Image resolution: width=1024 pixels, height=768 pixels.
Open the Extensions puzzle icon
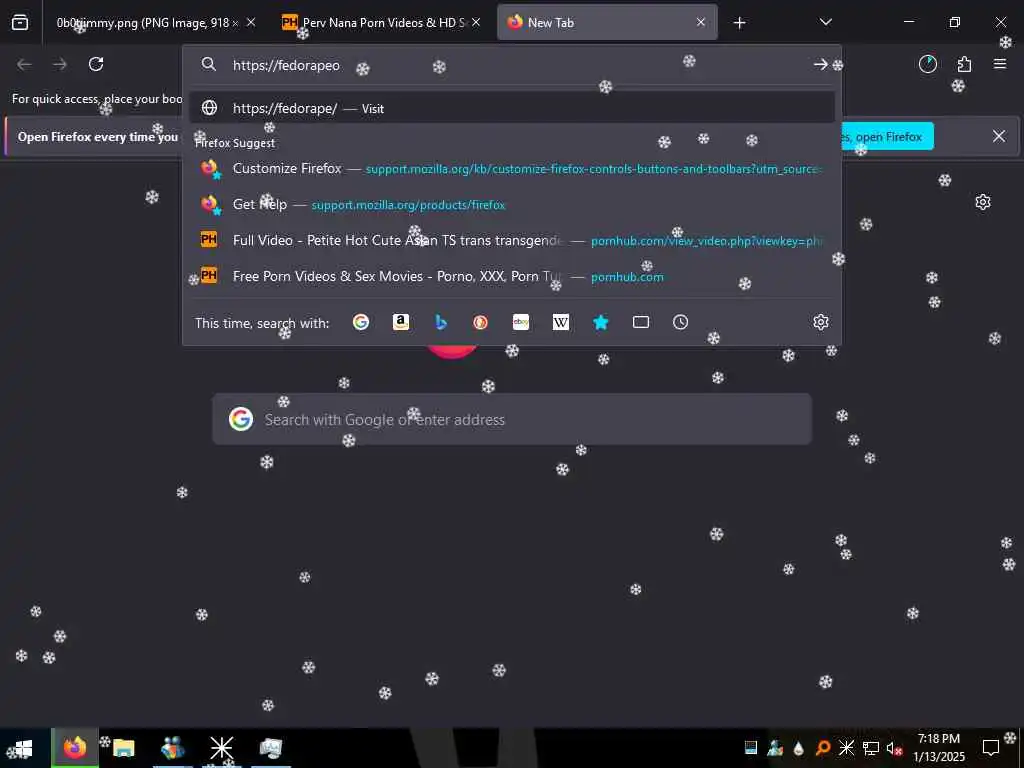click(964, 64)
